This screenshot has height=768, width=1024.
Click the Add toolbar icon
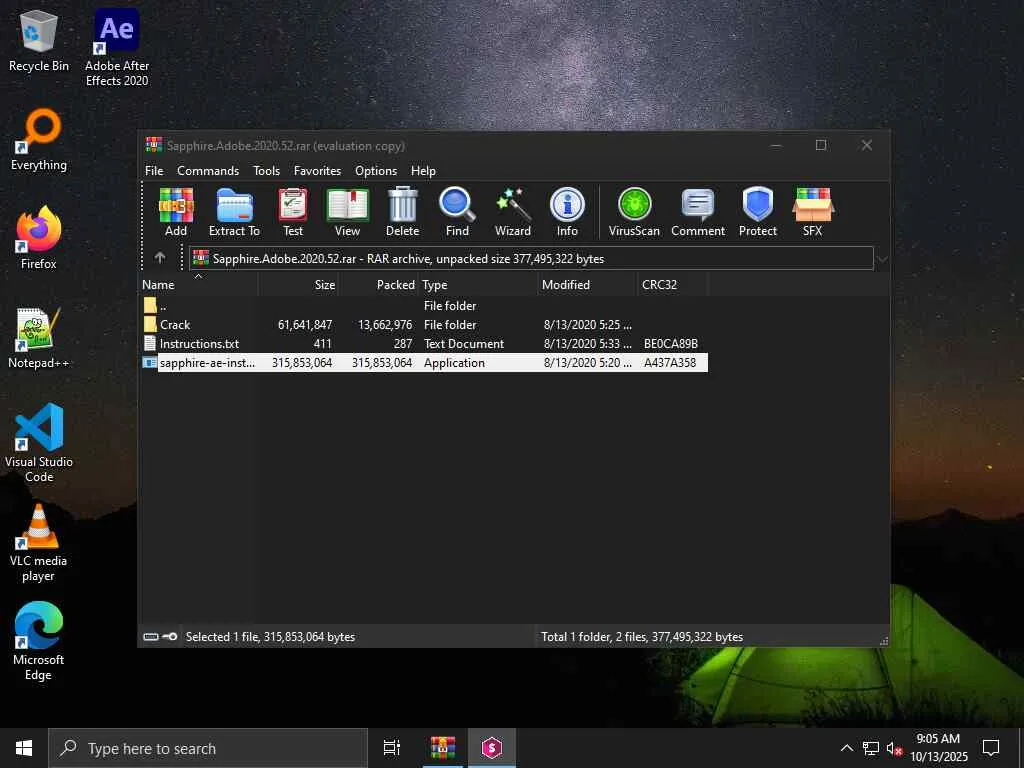pyautogui.click(x=176, y=212)
